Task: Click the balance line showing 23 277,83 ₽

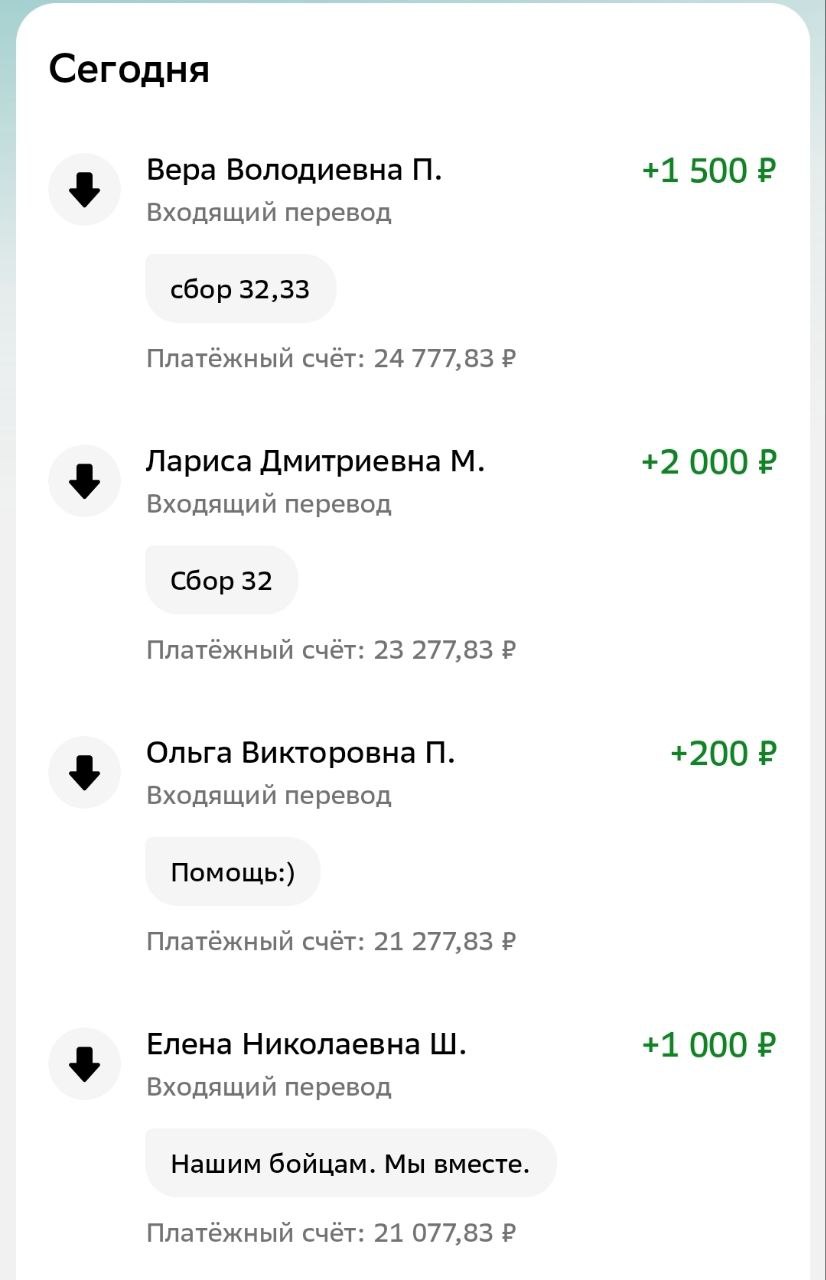Action: click(x=331, y=650)
